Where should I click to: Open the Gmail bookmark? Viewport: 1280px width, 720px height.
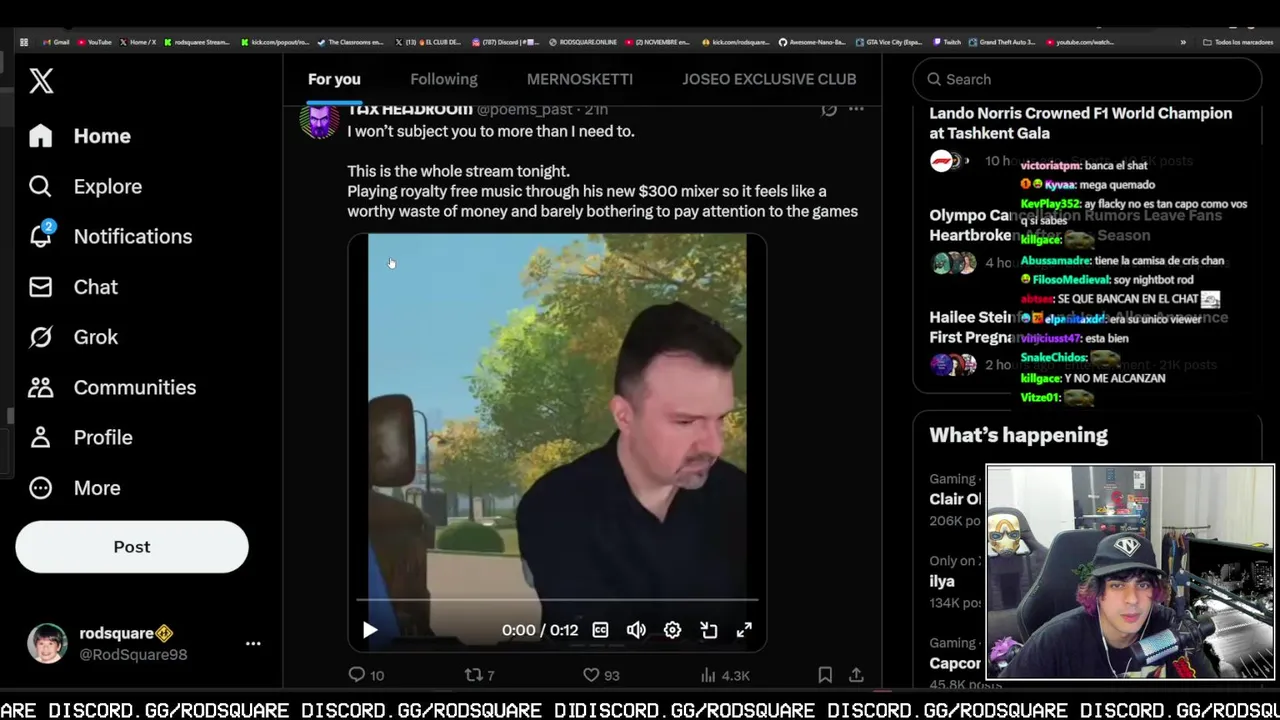[x=56, y=42]
